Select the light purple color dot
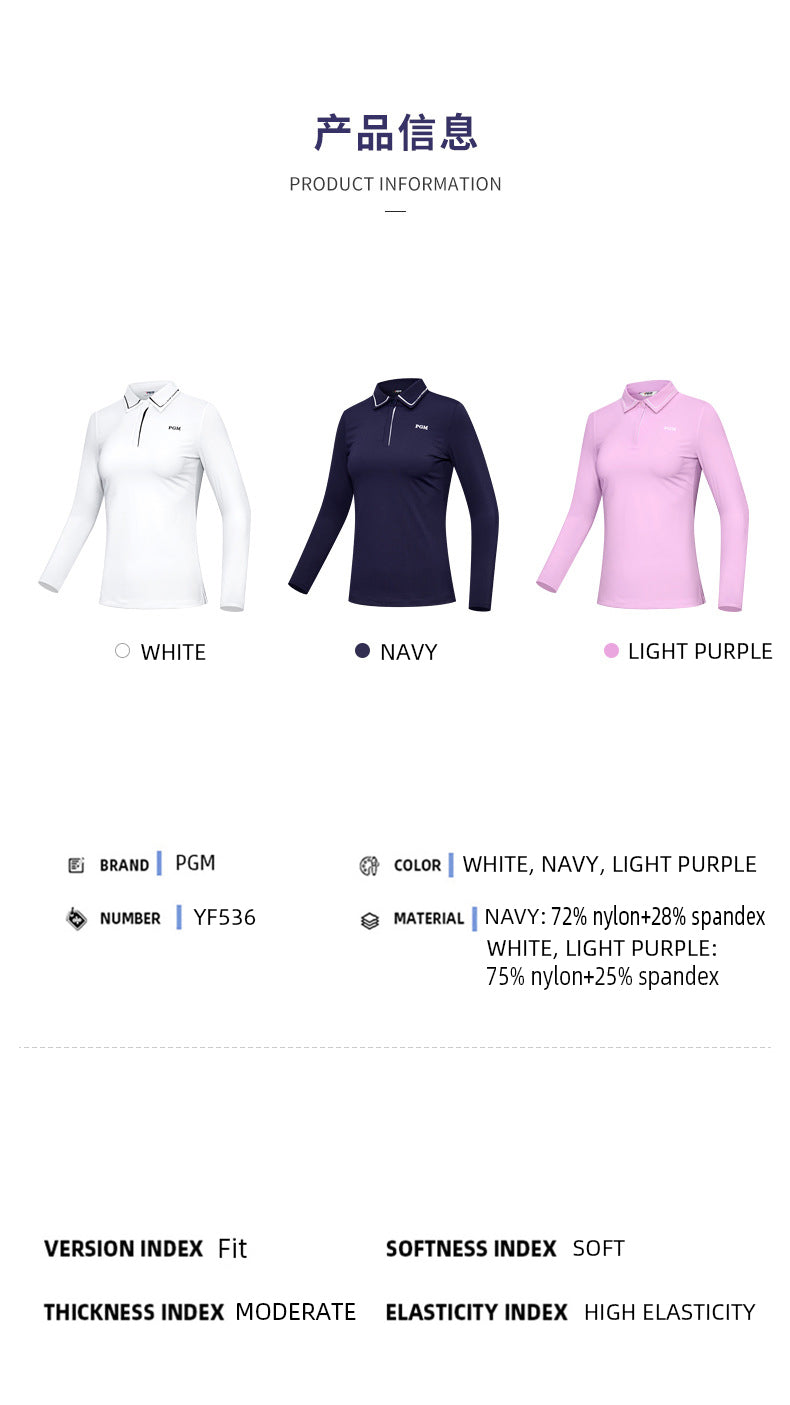The height and width of the screenshot is (1405, 790). point(611,651)
